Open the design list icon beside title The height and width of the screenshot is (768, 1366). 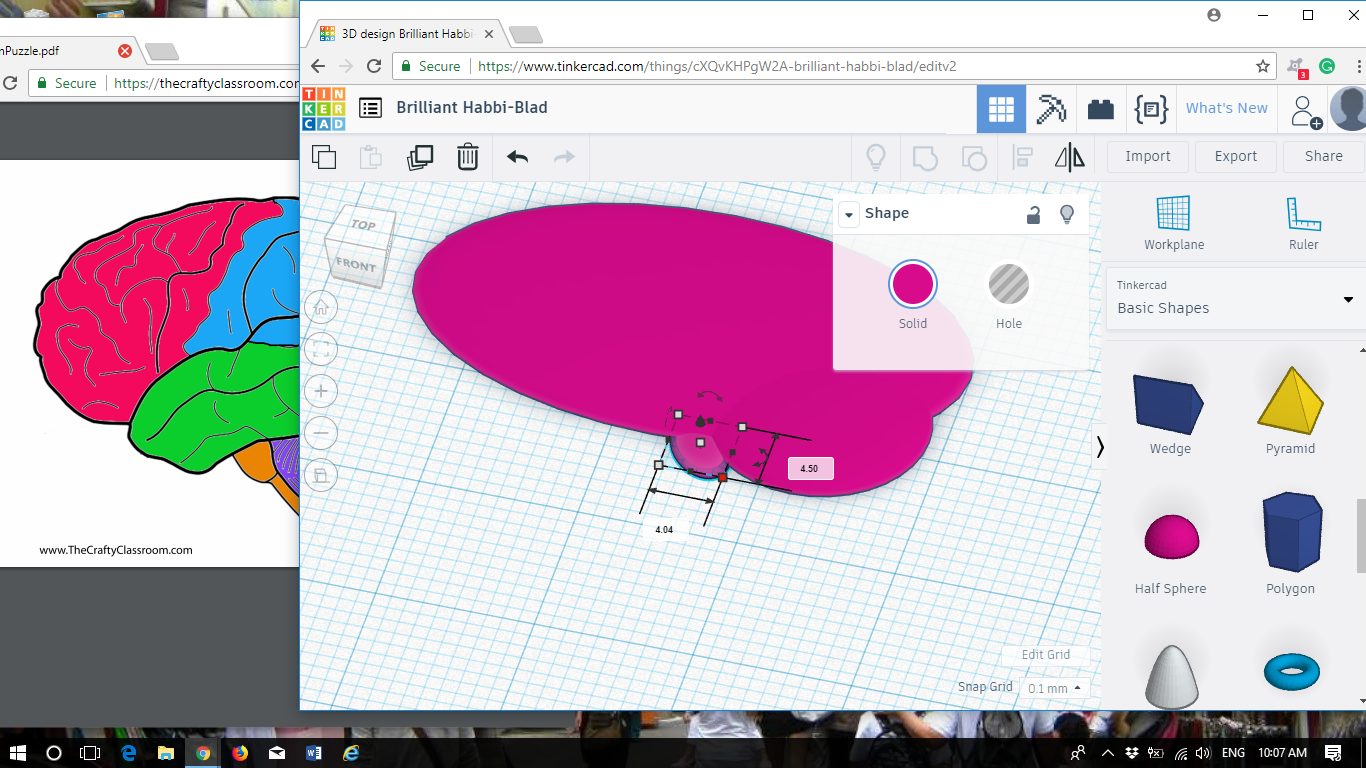371,108
